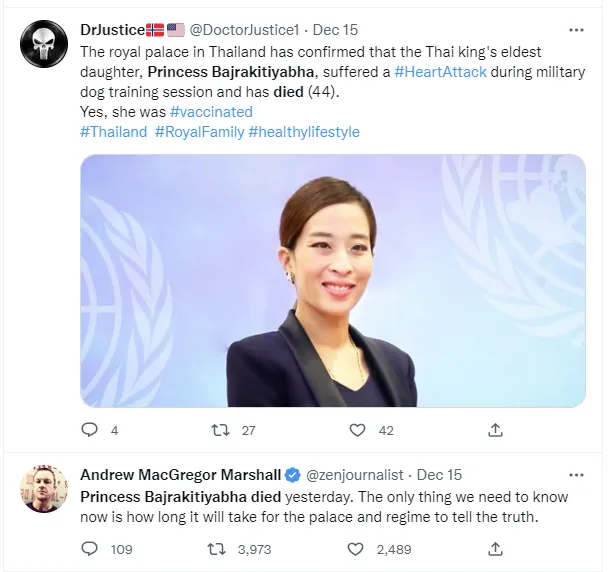Viewport: 608px width, 572px height.
Task: Like Andrew MacGregor Marshall's tweet
Action: click(357, 548)
